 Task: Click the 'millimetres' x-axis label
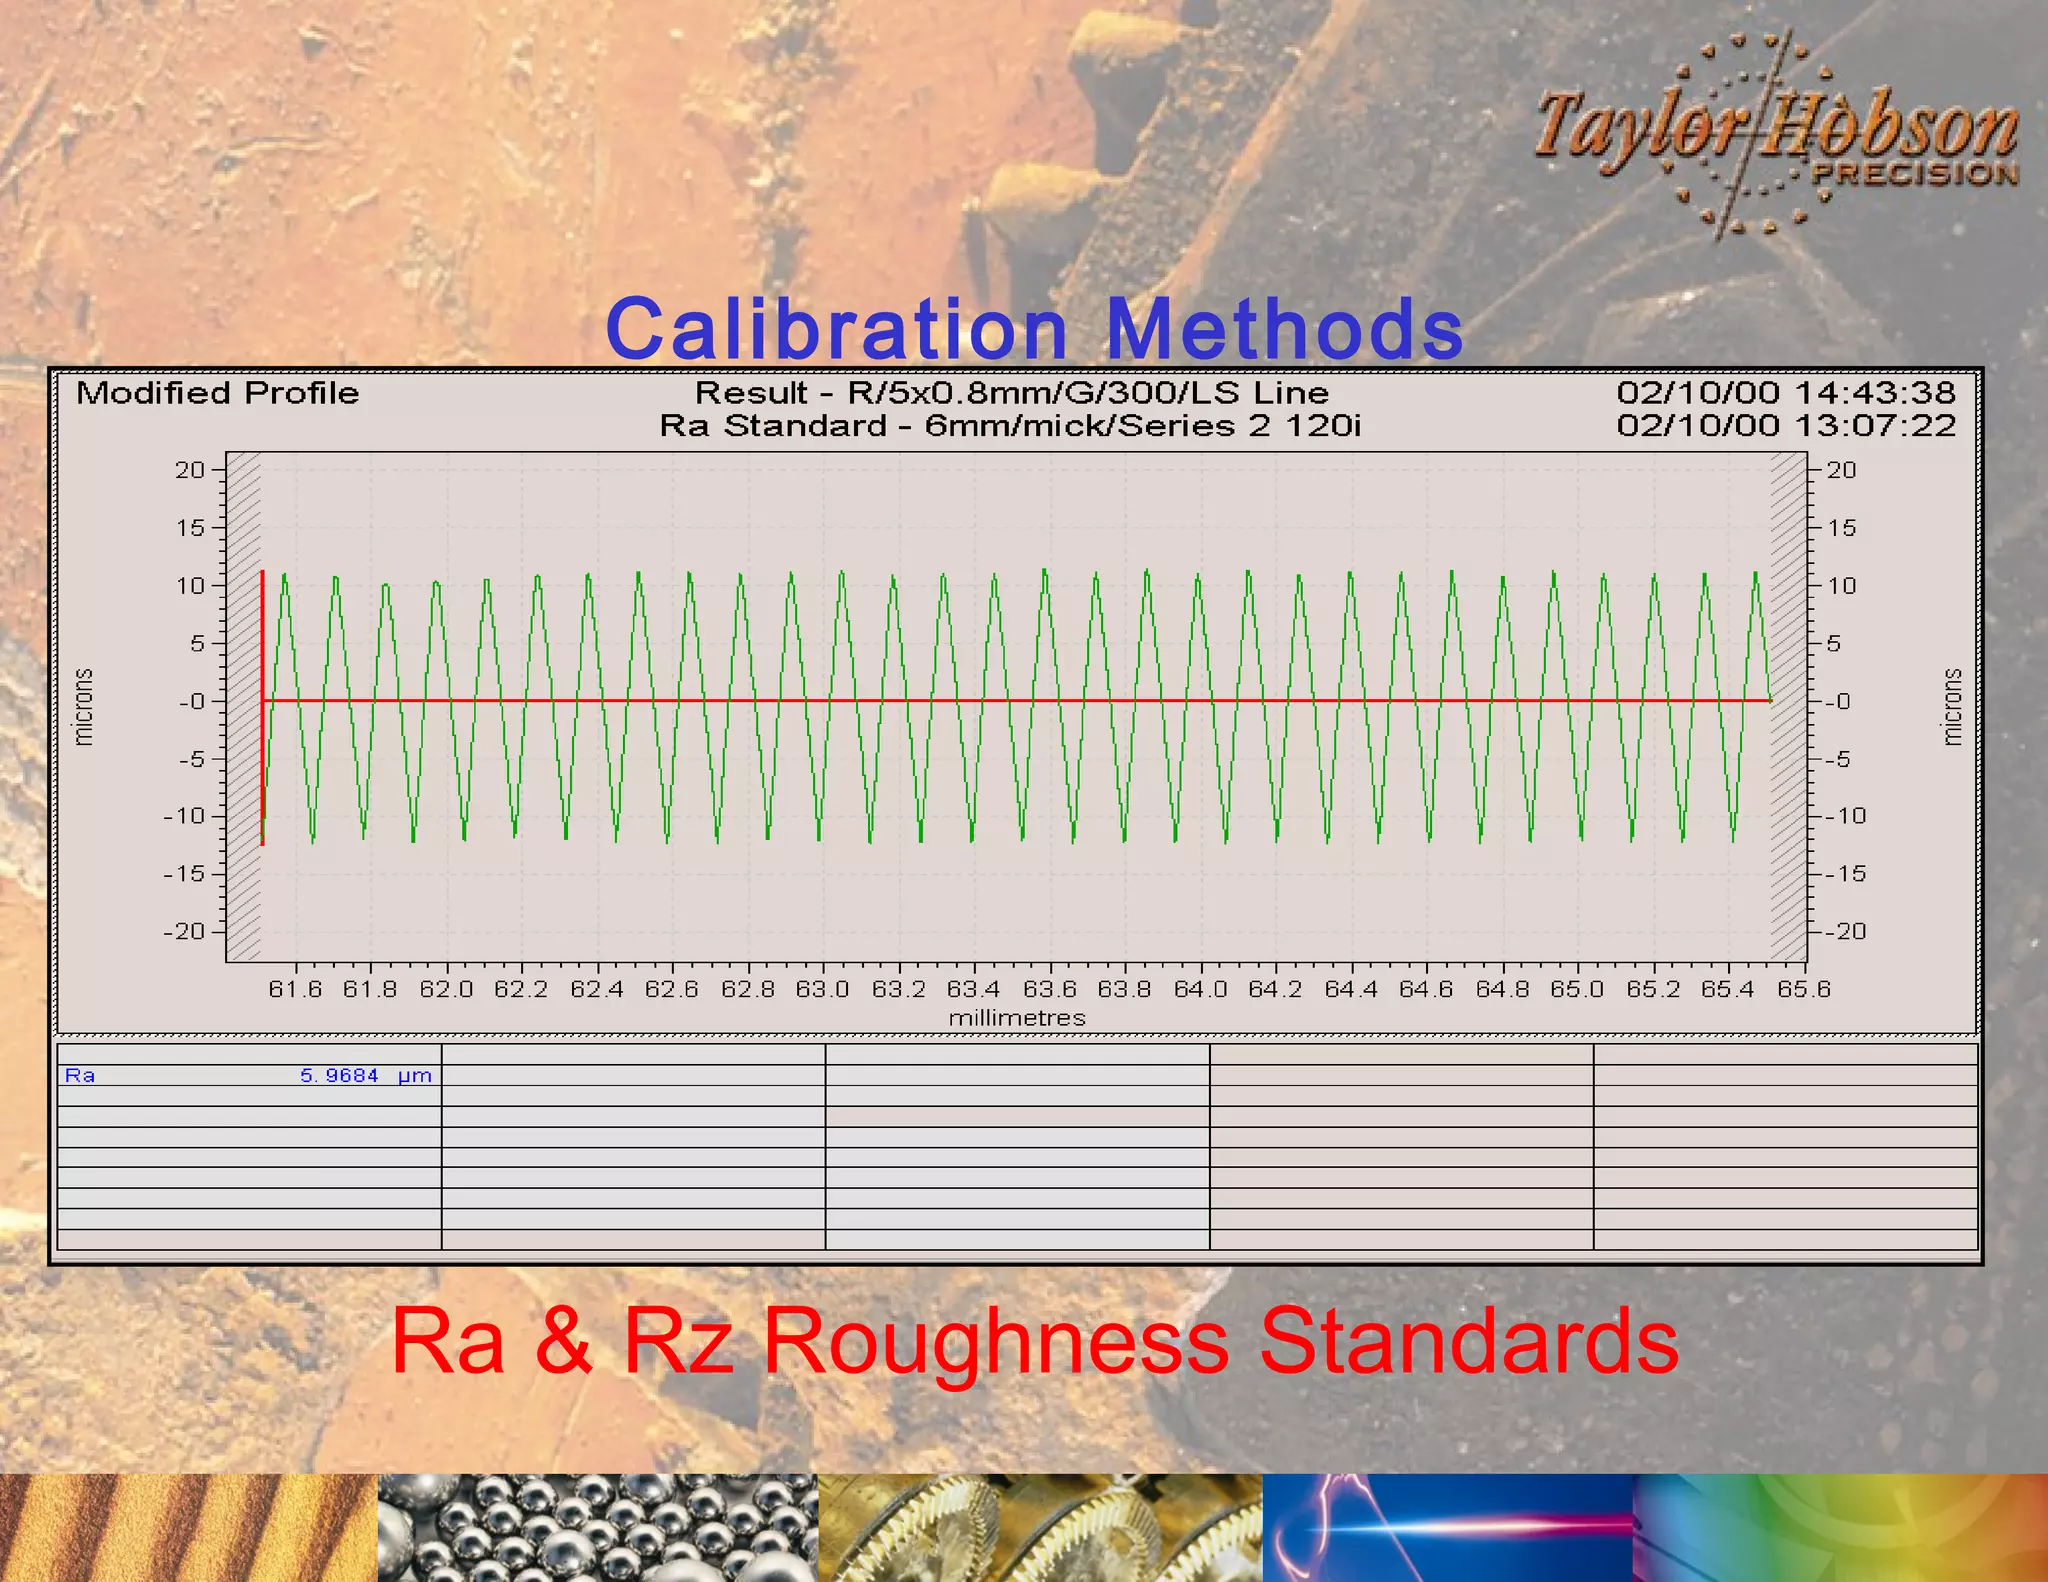tap(1017, 1018)
